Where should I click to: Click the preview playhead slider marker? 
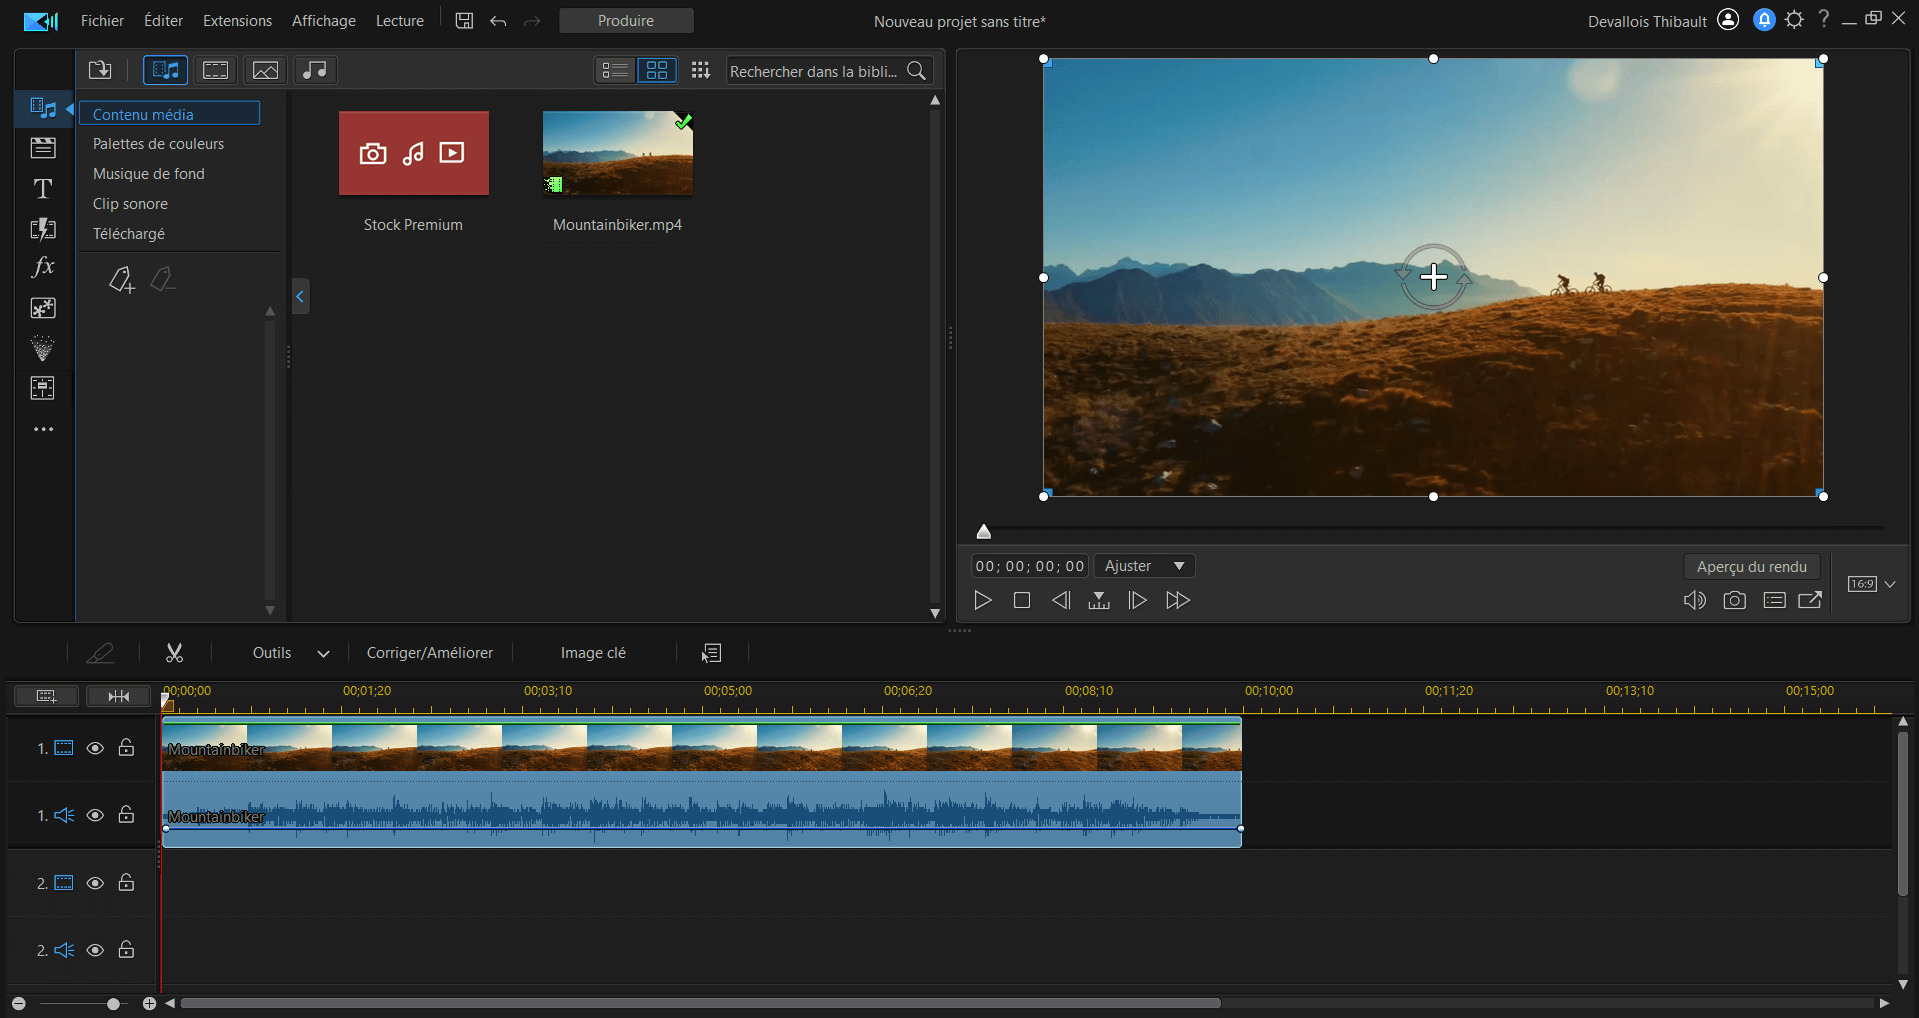(x=984, y=532)
